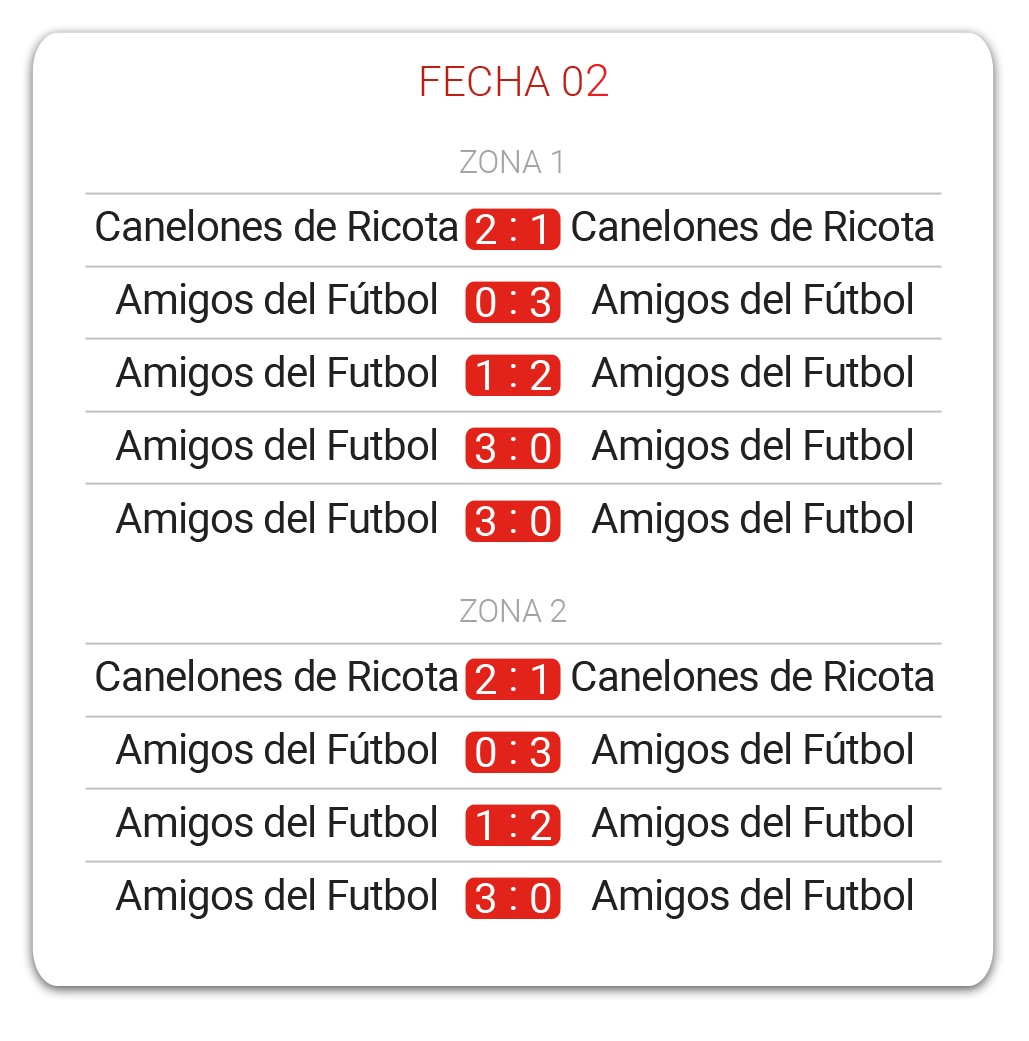This screenshot has width=1029, height=1041.
Task: Click home team Amigos del Fútbol in Zona 1's 0:3 match
Action: (277, 301)
